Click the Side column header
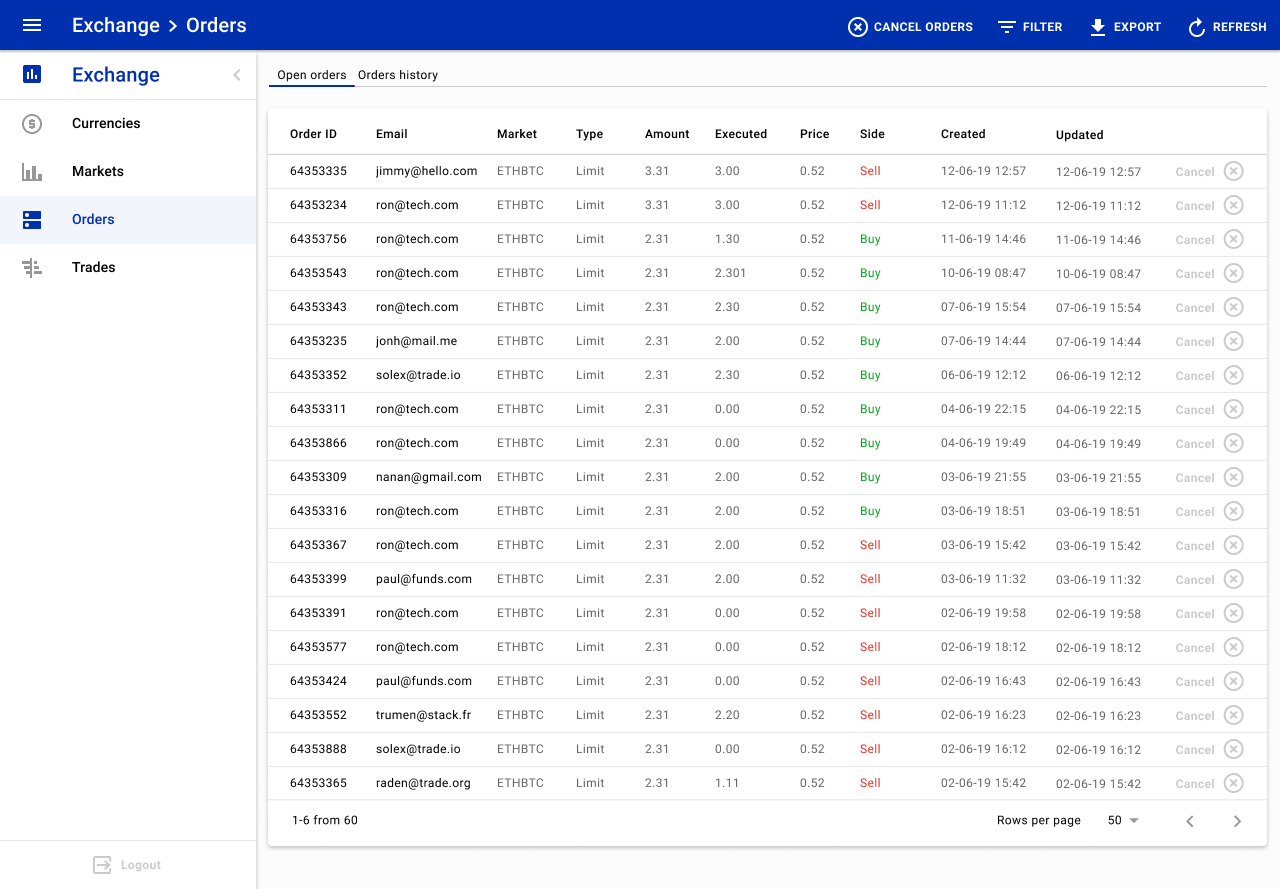 872,134
